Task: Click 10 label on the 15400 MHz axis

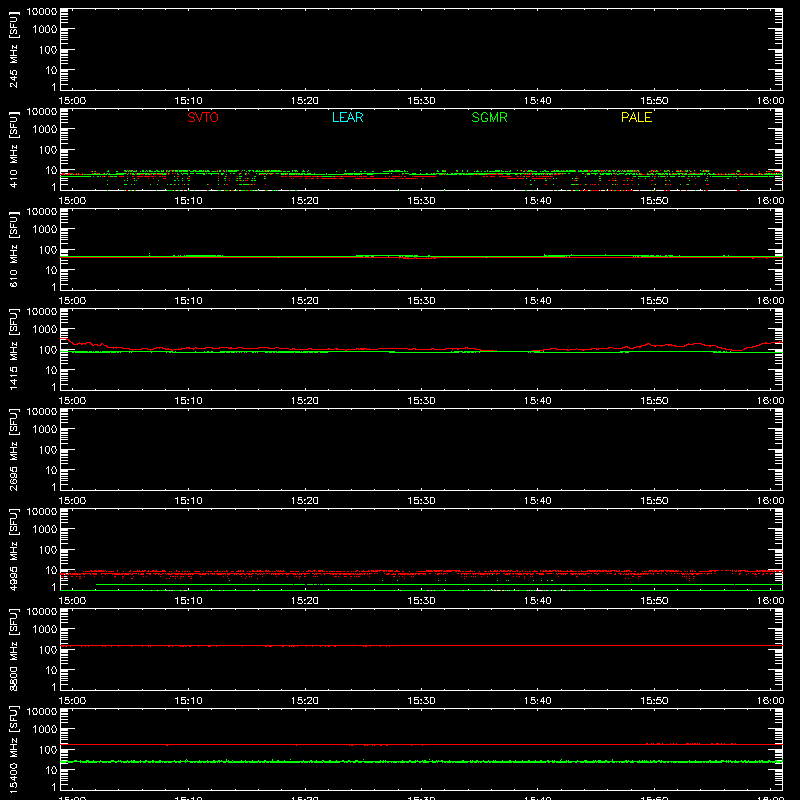Action: (52, 770)
